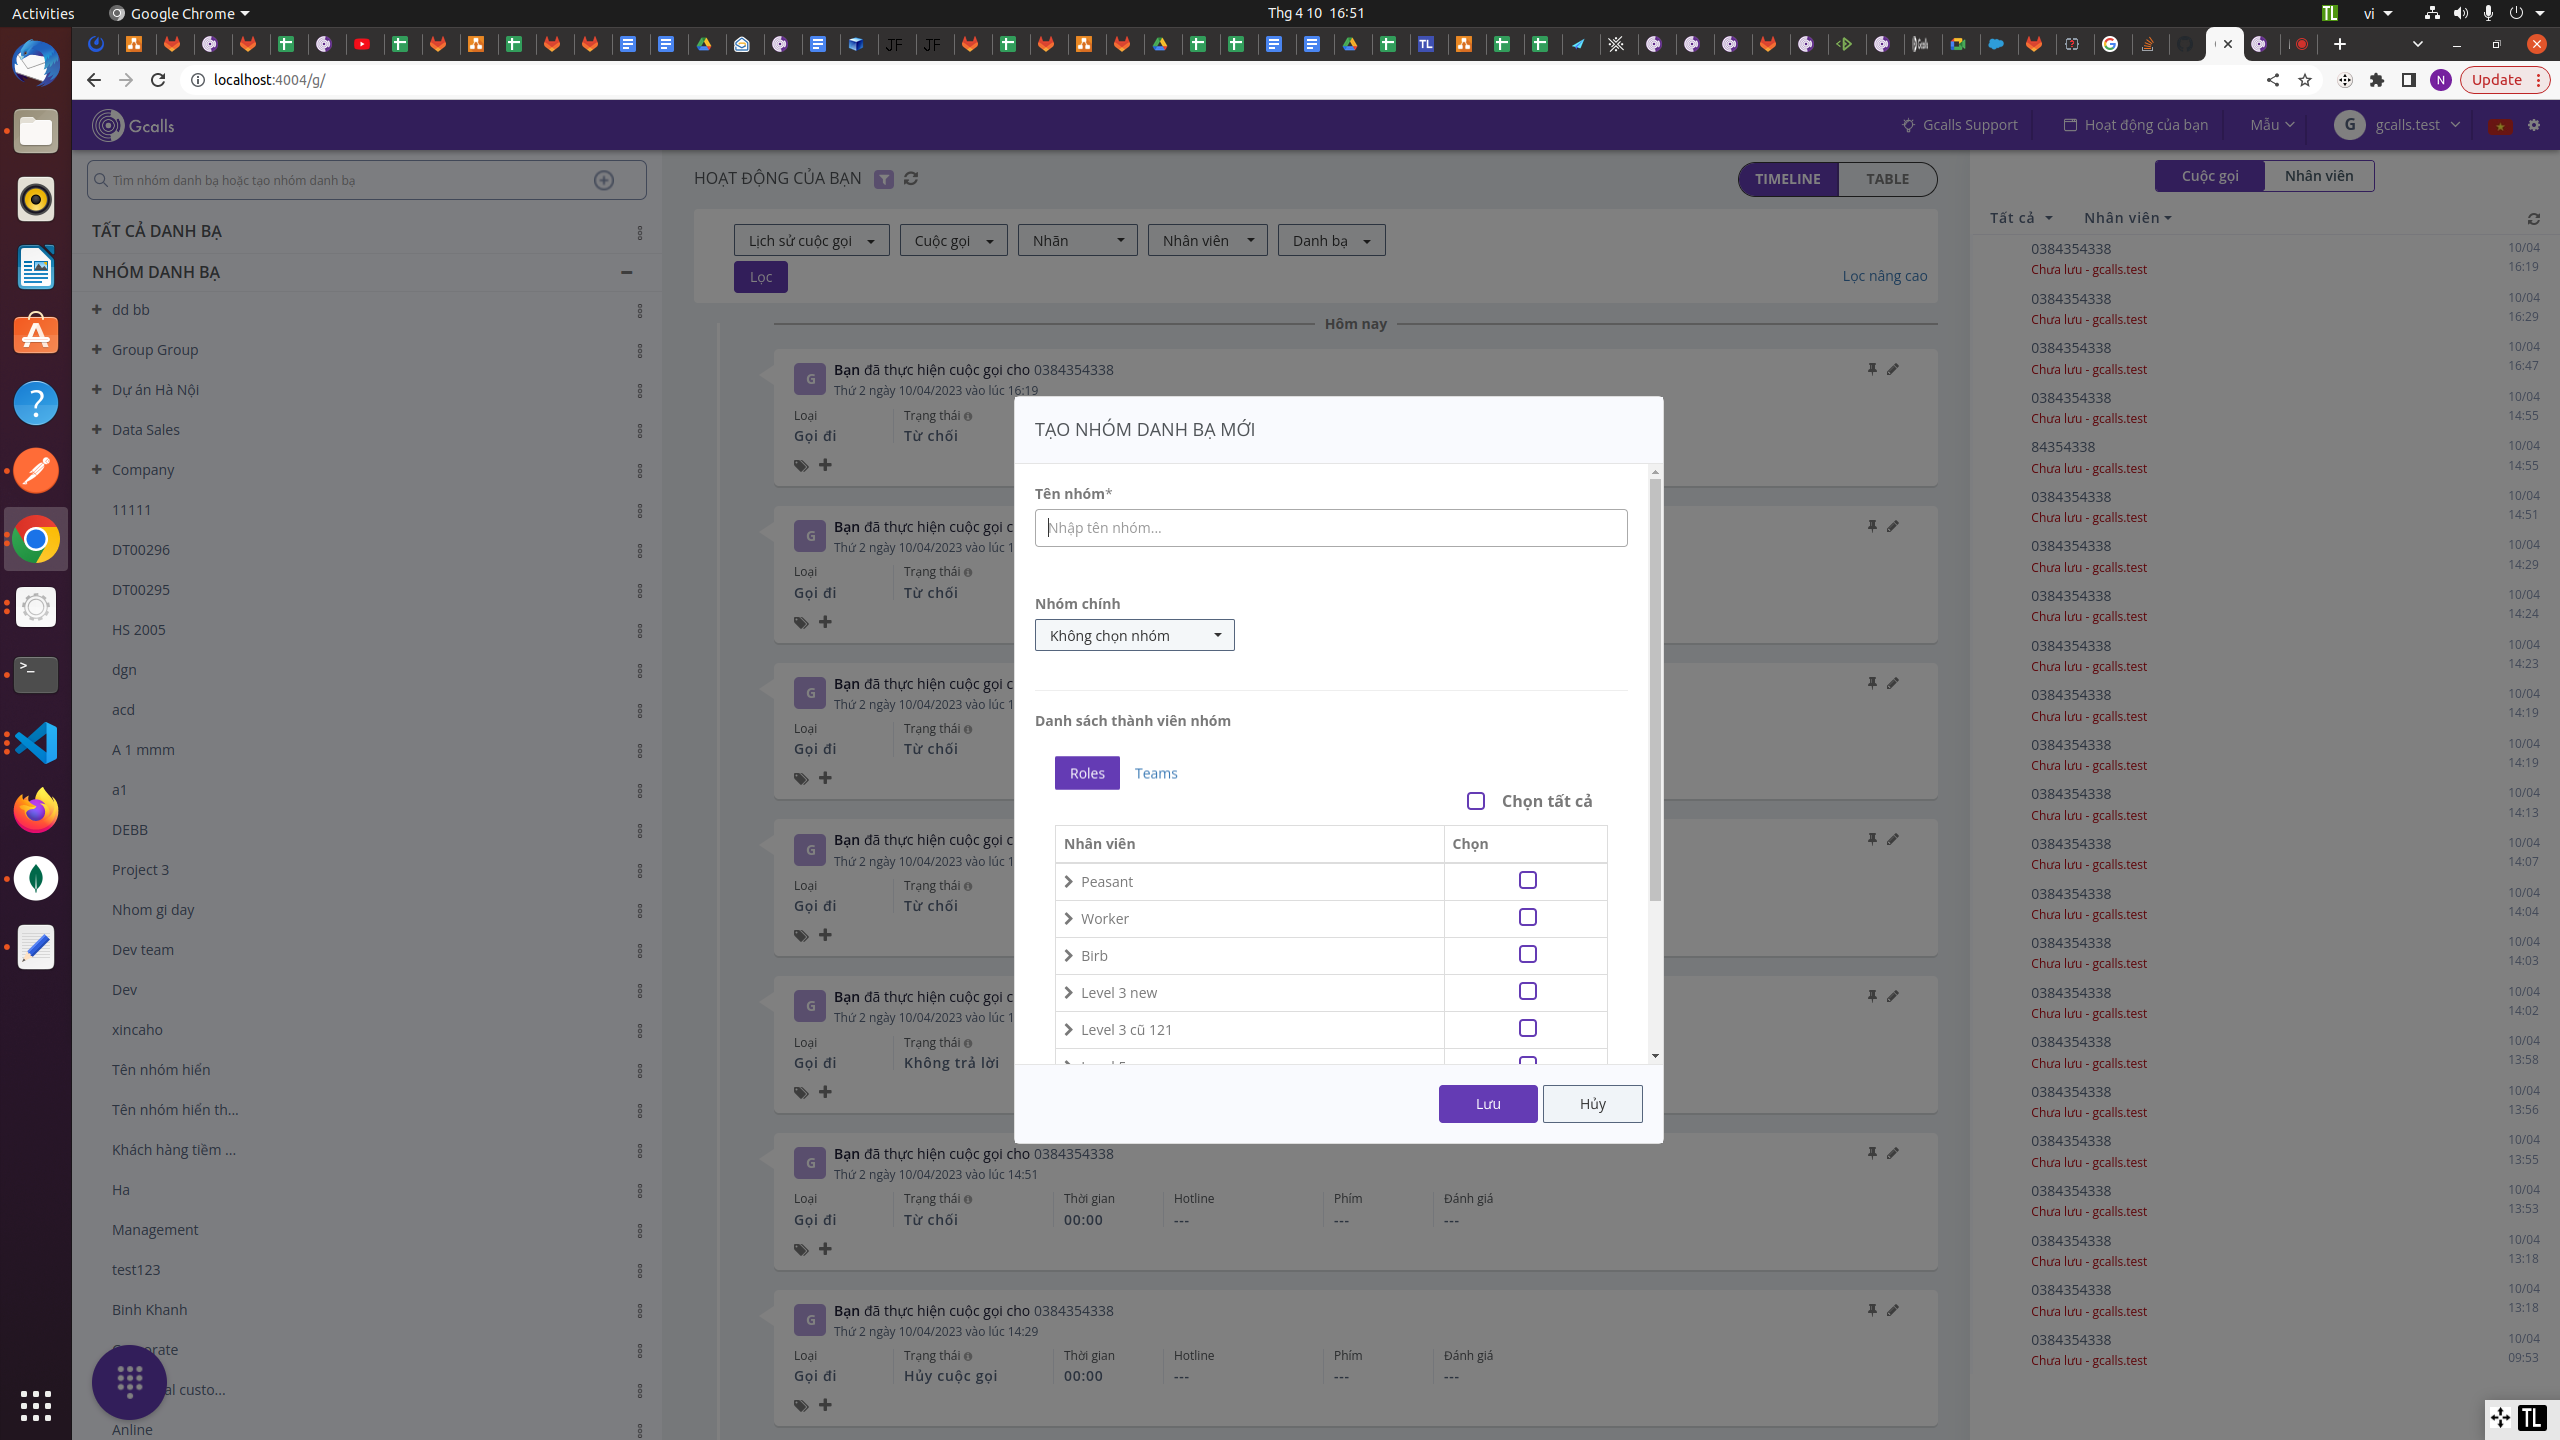Screen dimensions: 2560x1440
Task: Select the Worker role checkbox
Action: [x=1527, y=917]
